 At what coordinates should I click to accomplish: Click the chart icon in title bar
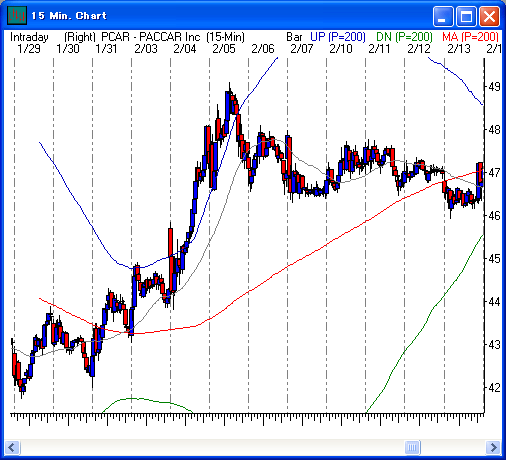(17, 16)
